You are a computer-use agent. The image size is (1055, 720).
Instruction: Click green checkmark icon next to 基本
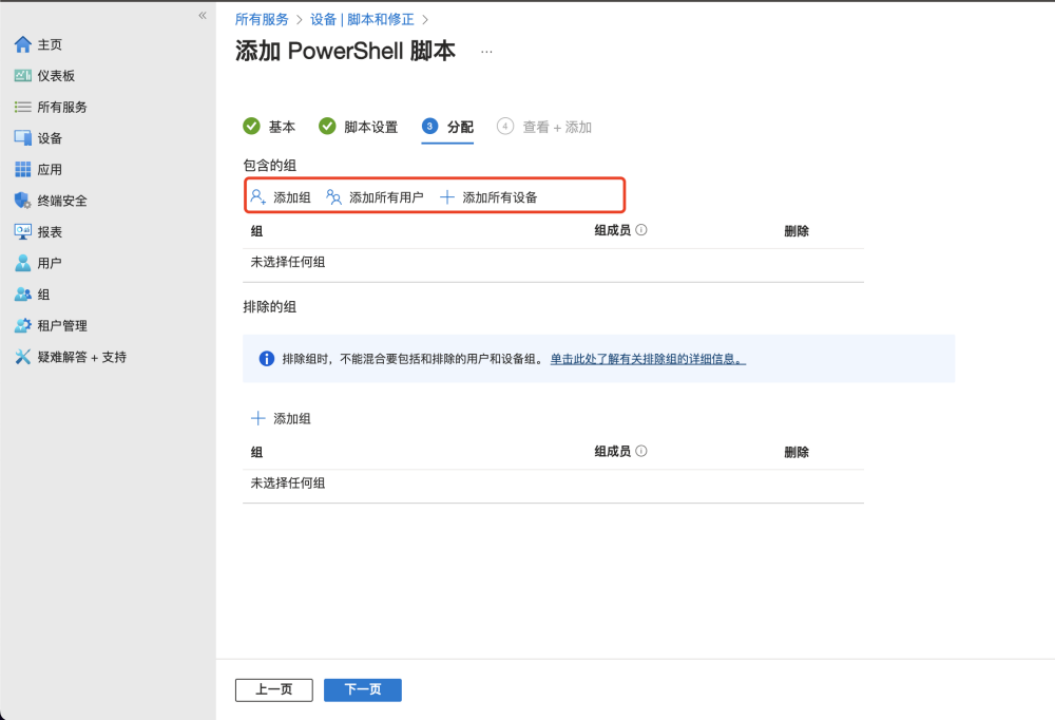(x=252, y=126)
